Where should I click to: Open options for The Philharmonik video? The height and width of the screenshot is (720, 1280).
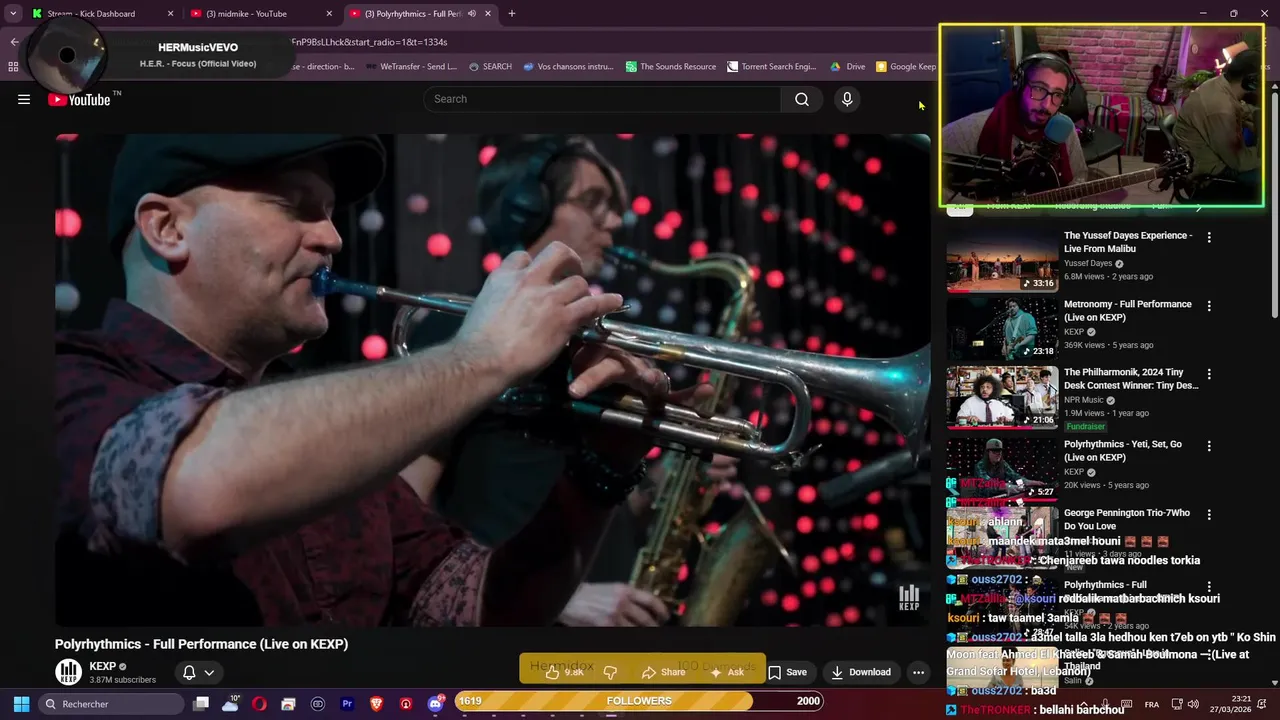click(x=1209, y=374)
